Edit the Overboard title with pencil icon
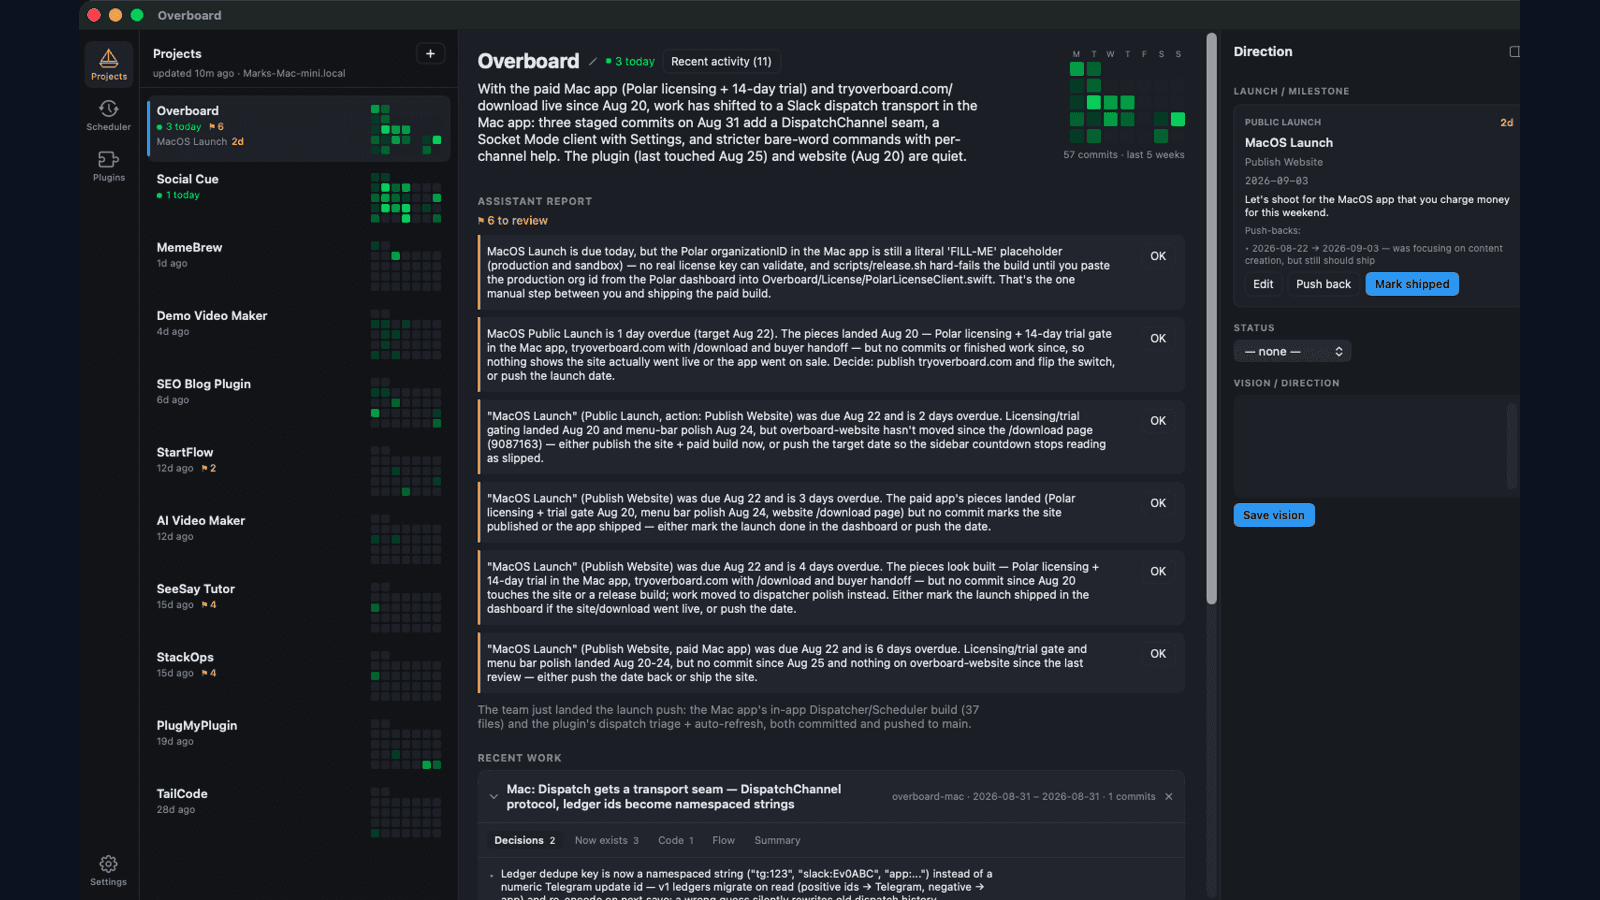Viewport: 1600px width, 900px height. coord(593,62)
